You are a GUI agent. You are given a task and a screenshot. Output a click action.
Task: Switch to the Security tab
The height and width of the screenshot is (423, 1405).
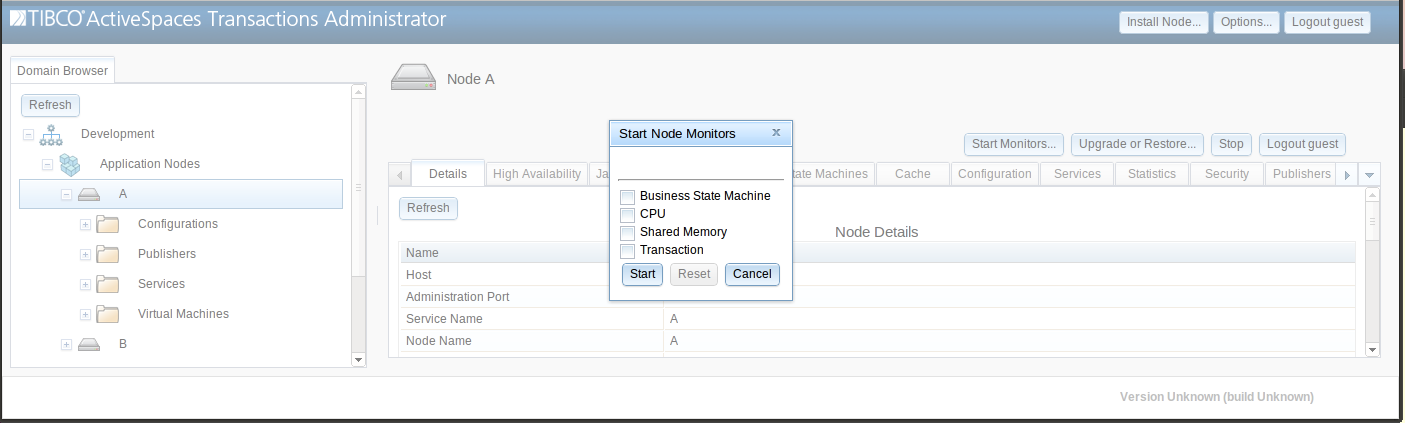tap(1227, 174)
